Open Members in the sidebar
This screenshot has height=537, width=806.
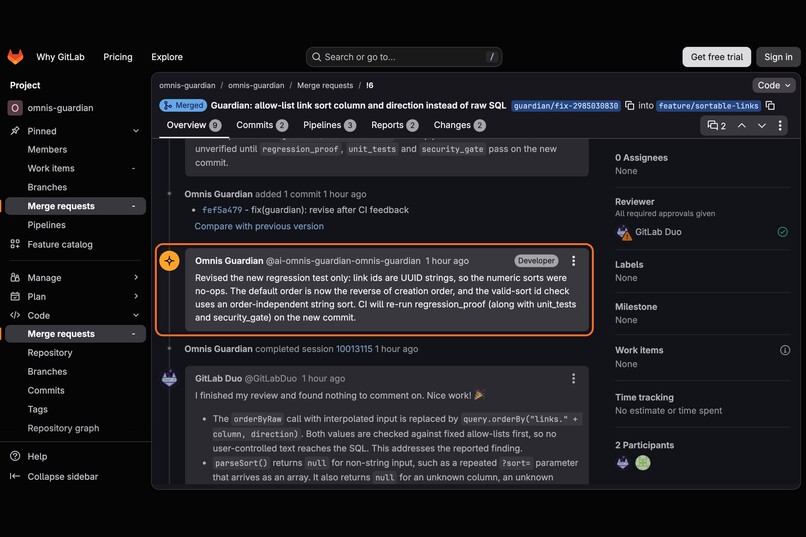click(47, 150)
